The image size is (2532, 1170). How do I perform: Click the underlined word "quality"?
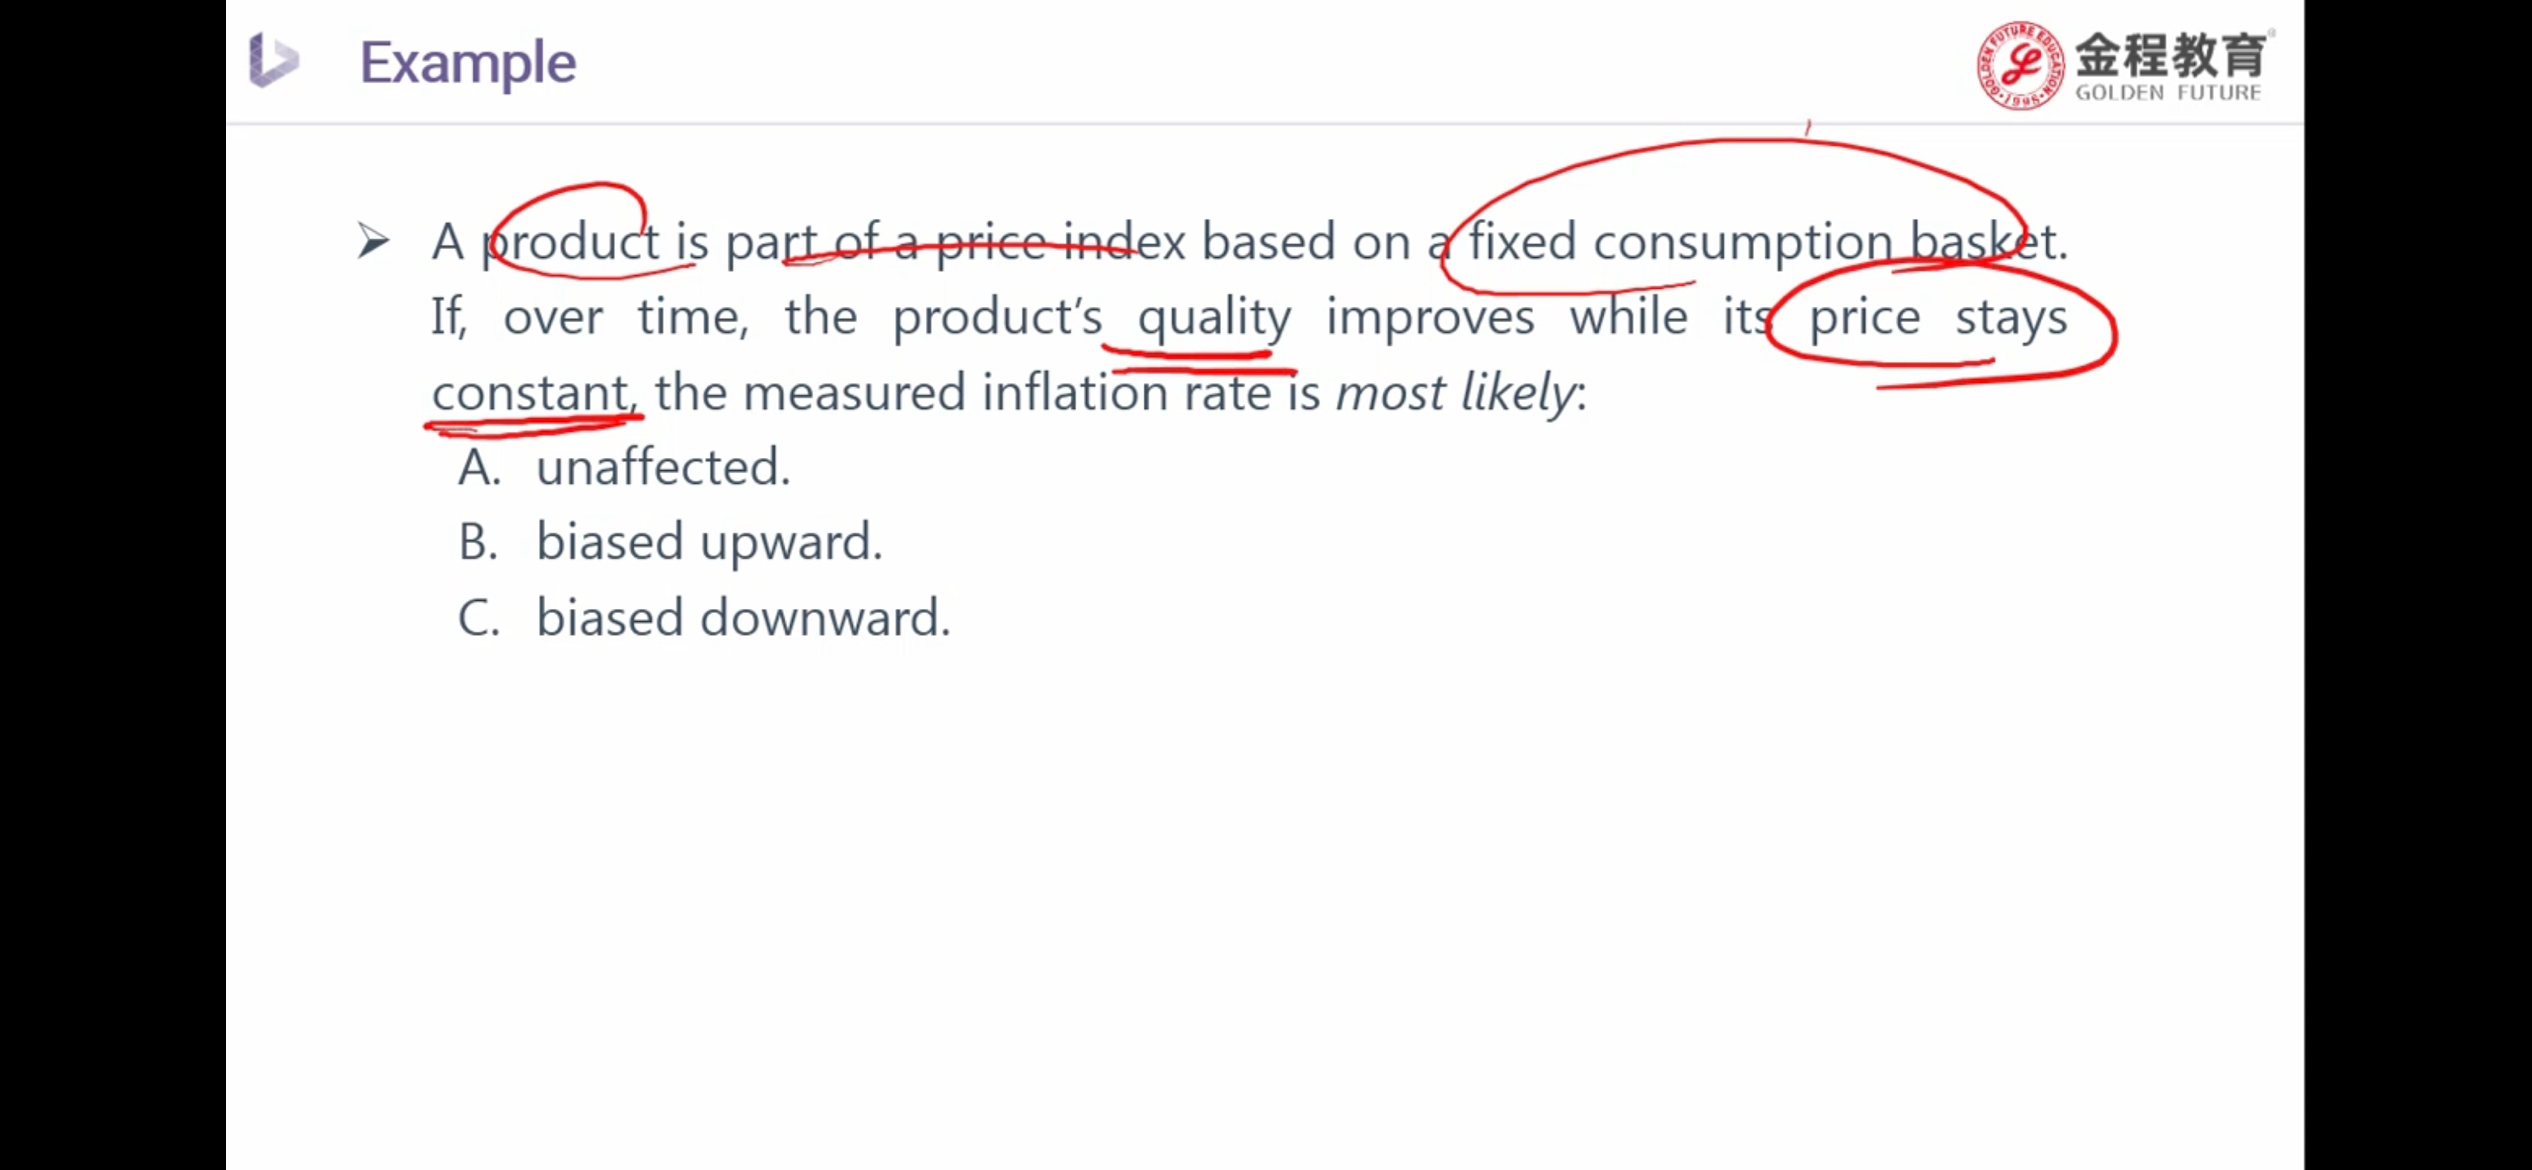(x=1214, y=318)
